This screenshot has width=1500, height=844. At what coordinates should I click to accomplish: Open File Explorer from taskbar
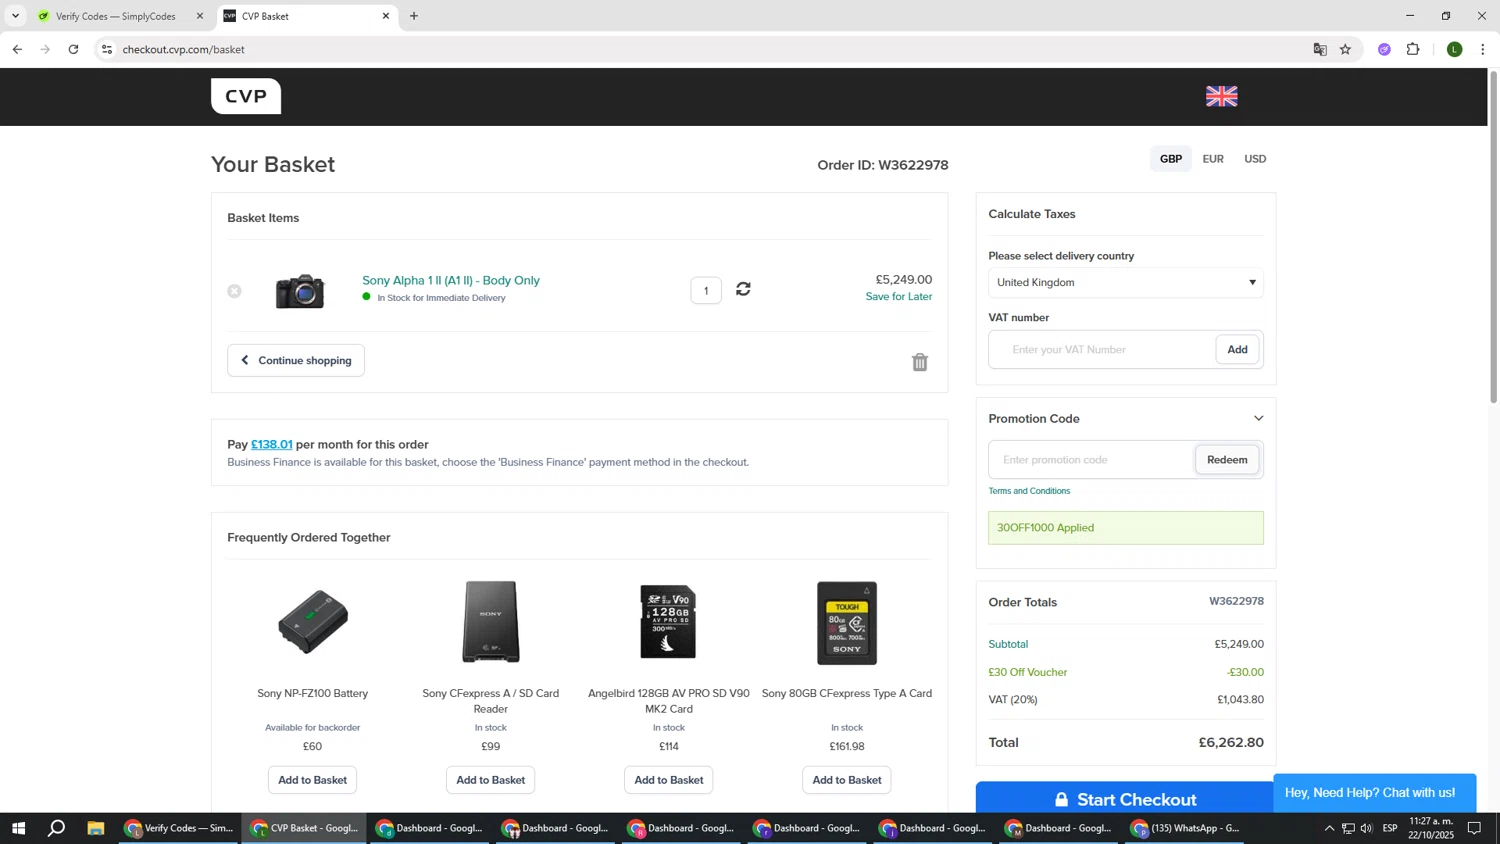point(96,828)
